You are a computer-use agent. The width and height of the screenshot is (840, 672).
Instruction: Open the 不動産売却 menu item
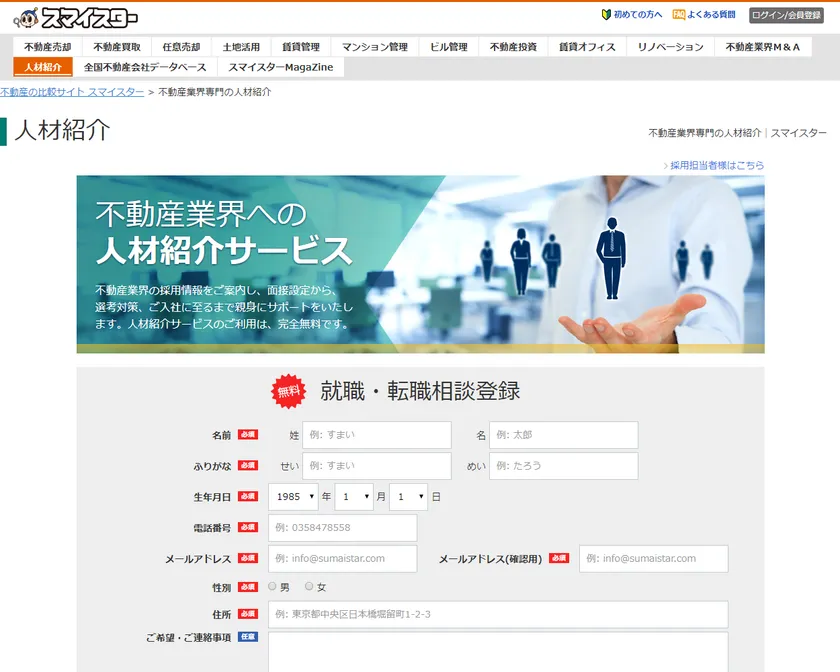(x=48, y=47)
